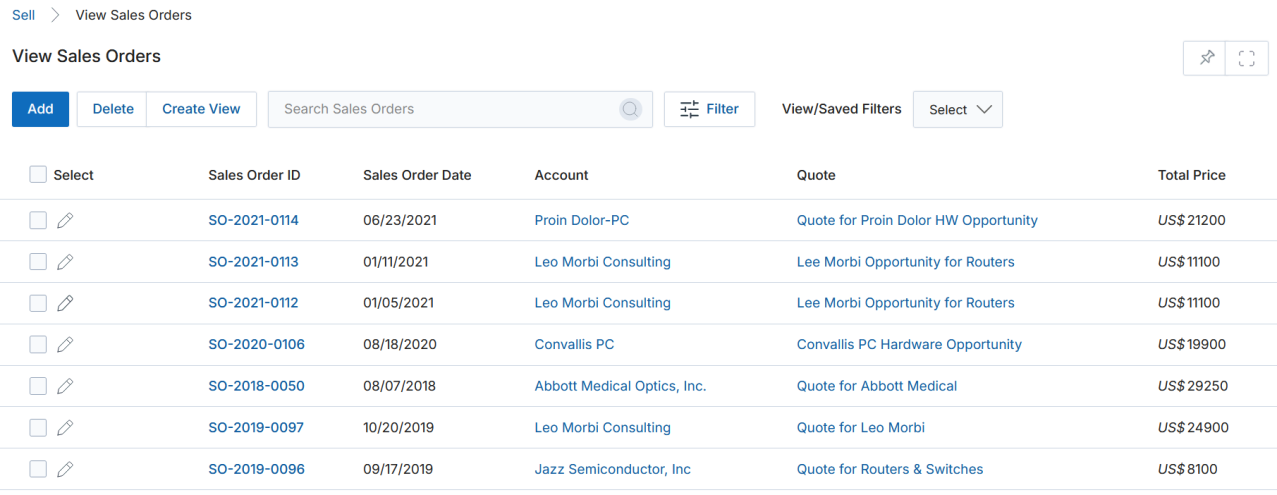1277x495 pixels.
Task: Edit order SO-2019-0097 with pencil icon
Action: click(65, 427)
